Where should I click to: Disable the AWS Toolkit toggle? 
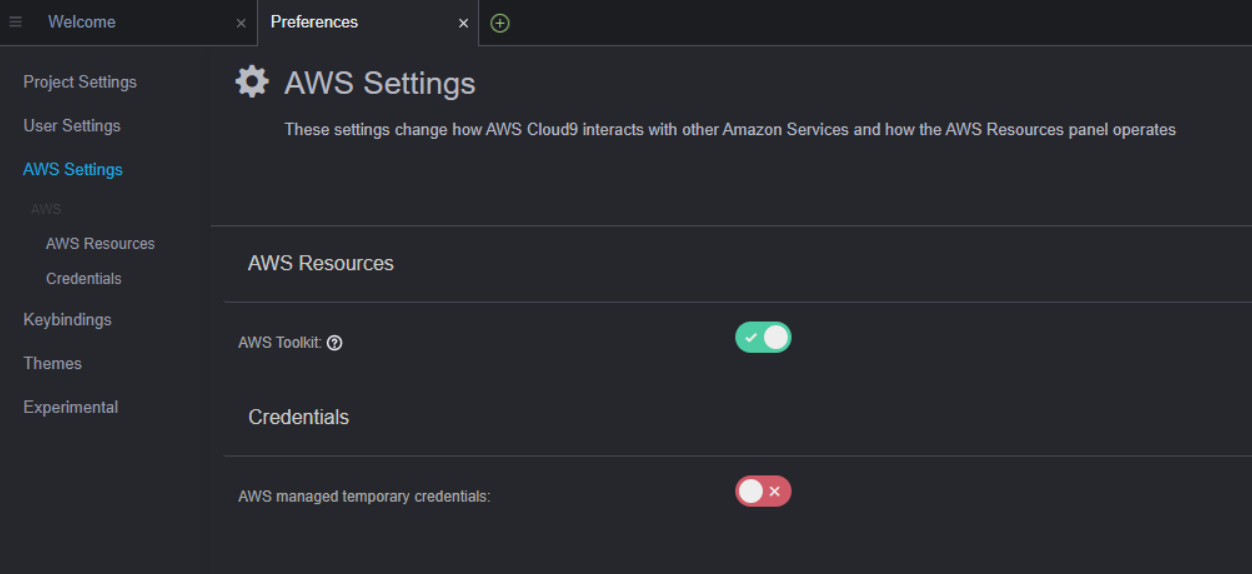coord(763,338)
